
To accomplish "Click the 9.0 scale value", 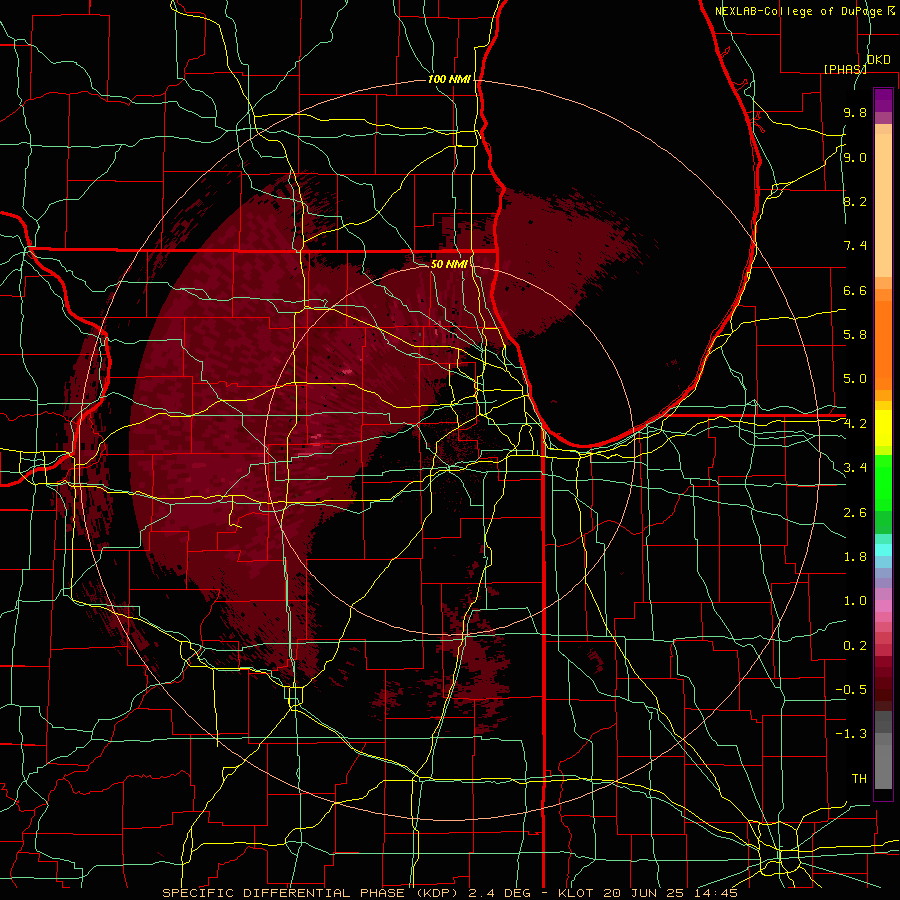I will pyautogui.click(x=855, y=157).
